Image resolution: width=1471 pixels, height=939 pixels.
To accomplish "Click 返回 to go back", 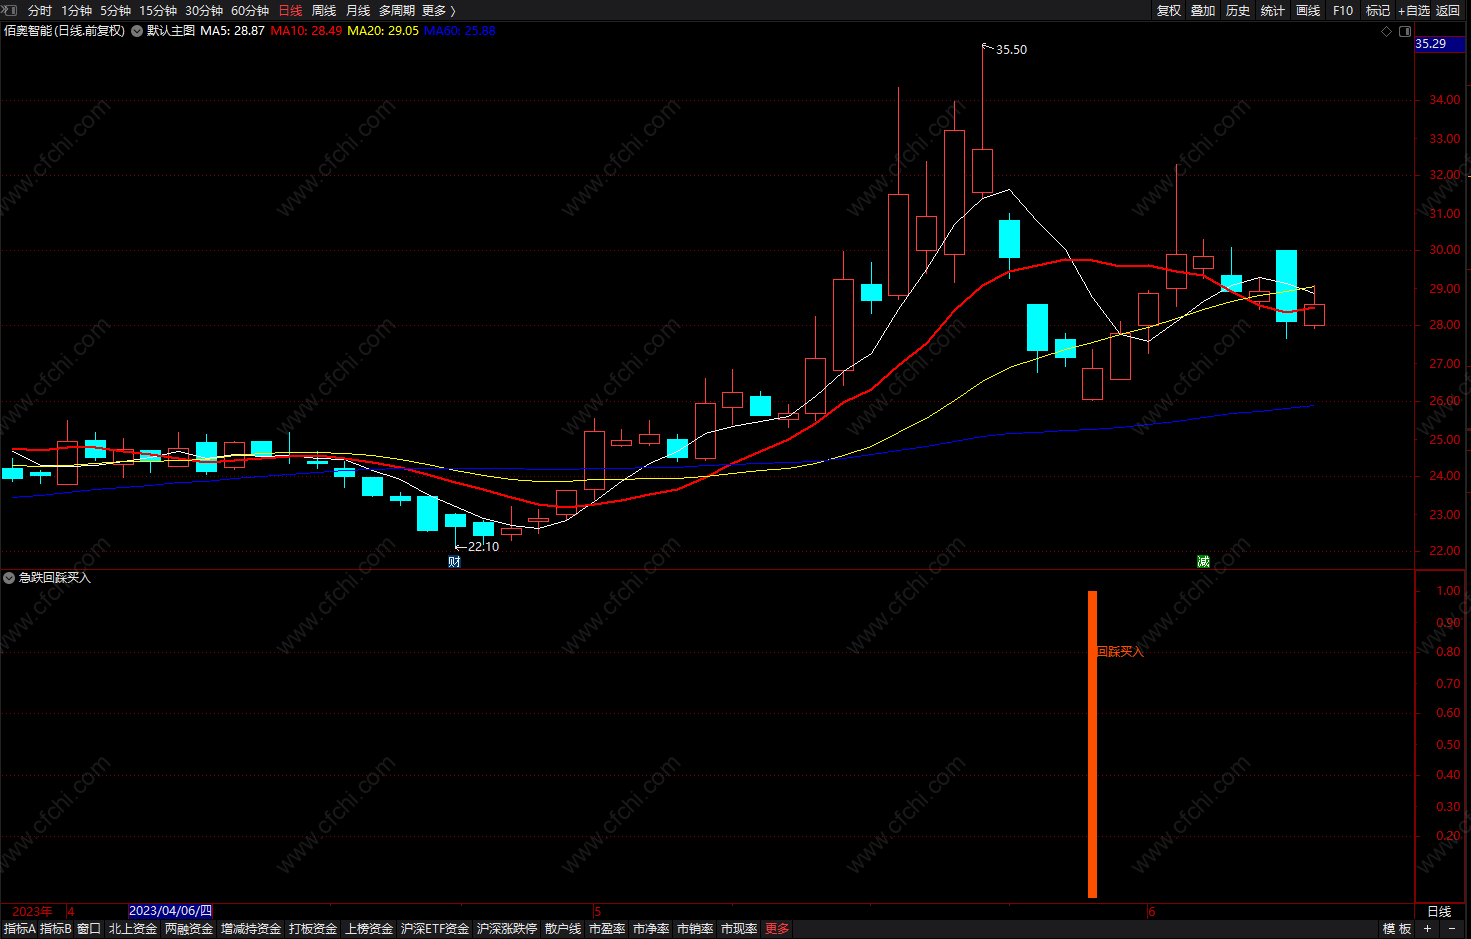I will [1448, 11].
